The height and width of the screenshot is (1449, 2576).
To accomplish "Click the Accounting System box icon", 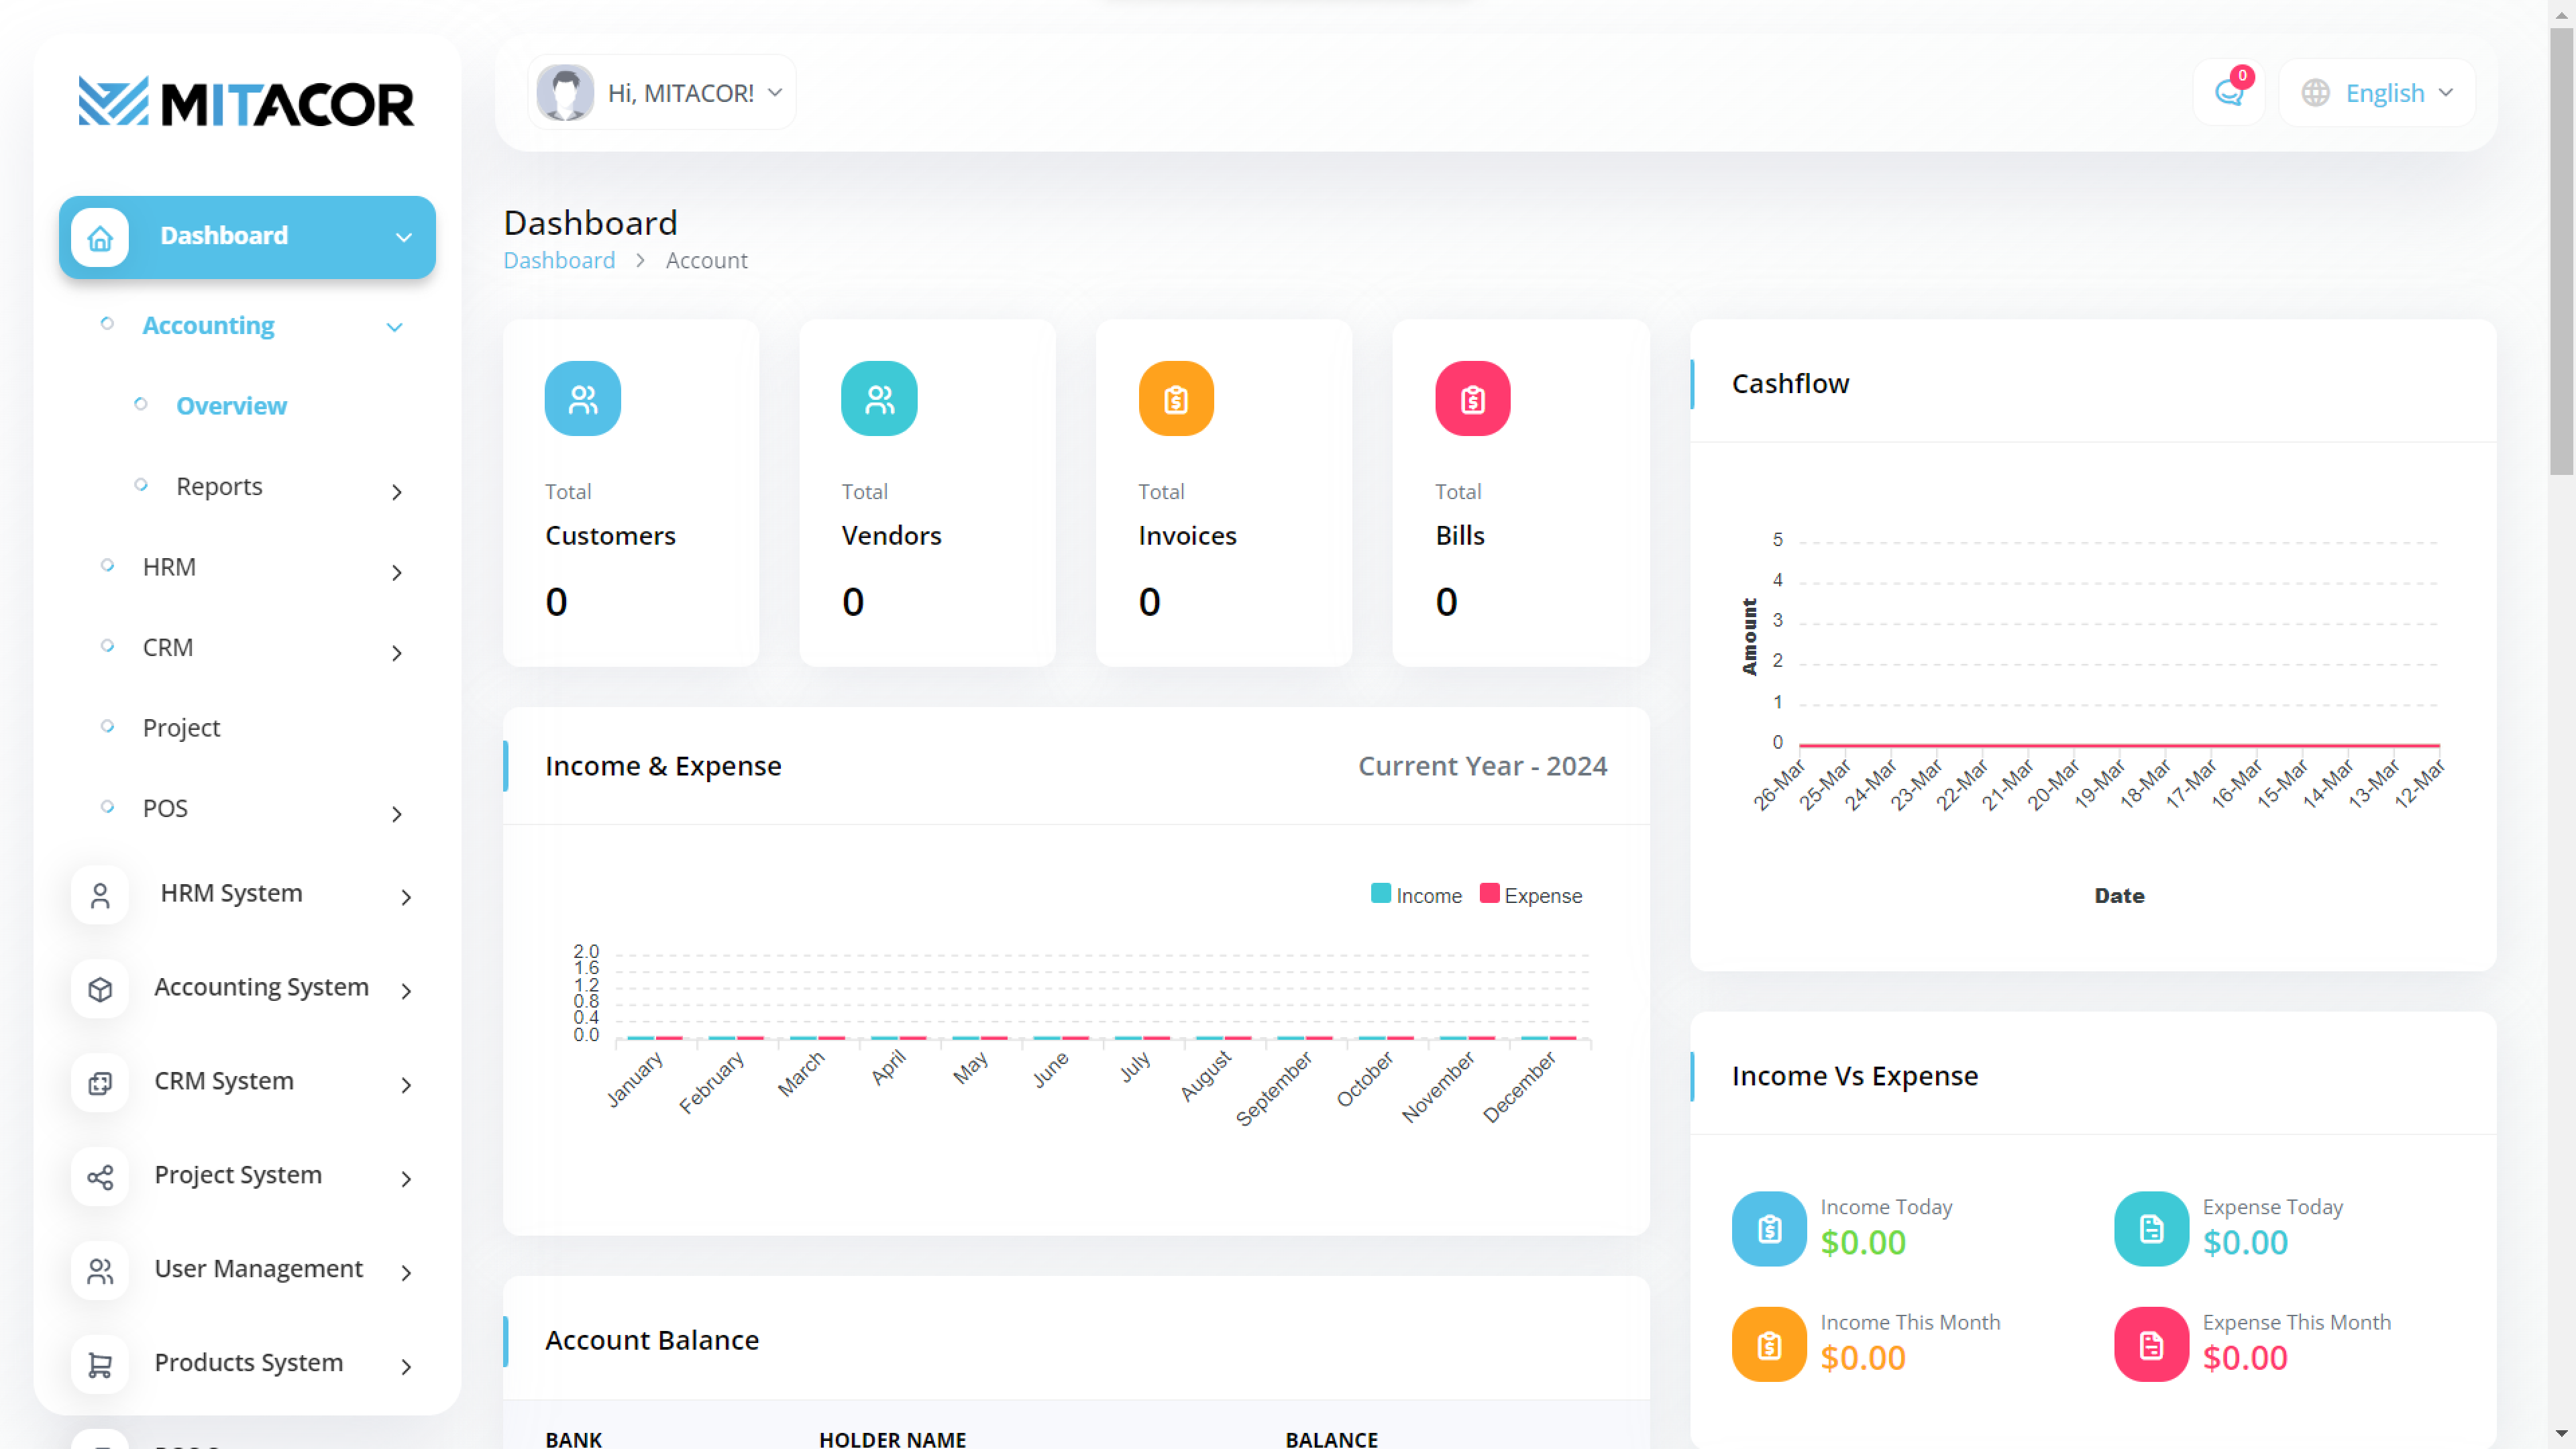I will click(100, 989).
